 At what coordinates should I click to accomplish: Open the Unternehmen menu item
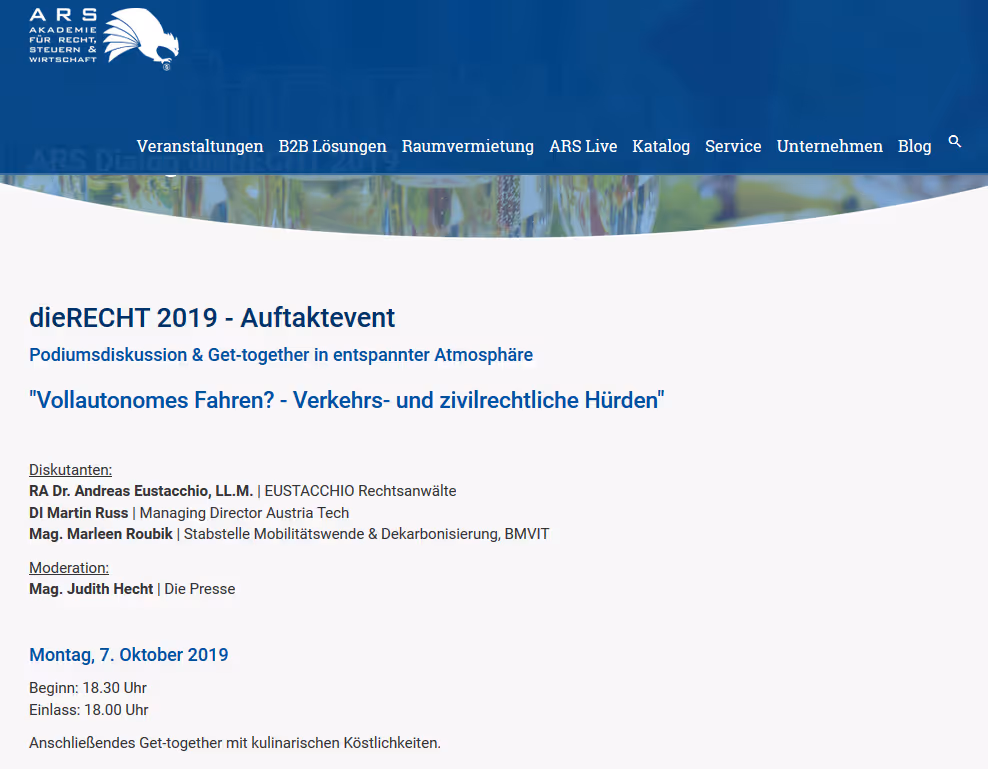tap(829, 146)
